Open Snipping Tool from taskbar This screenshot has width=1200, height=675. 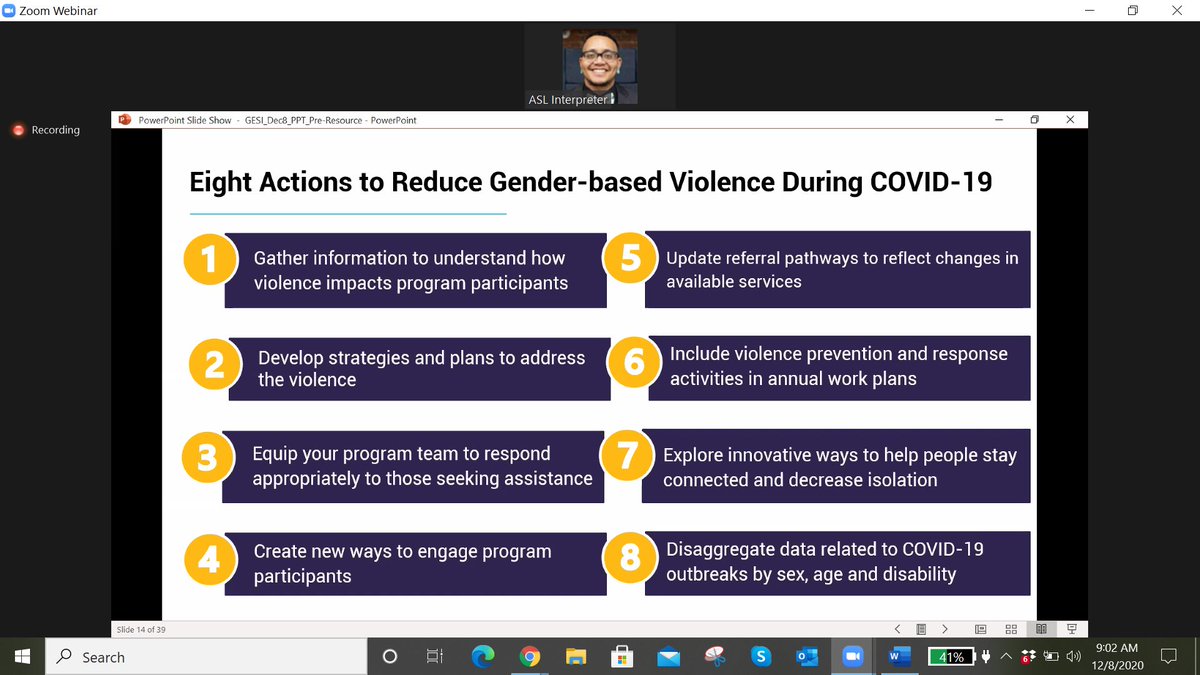(714, 656)
